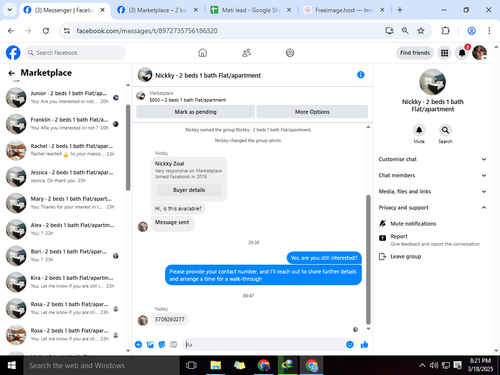The image size is (500, 375).
Task: Reload the page
Action: coord(46,31)
